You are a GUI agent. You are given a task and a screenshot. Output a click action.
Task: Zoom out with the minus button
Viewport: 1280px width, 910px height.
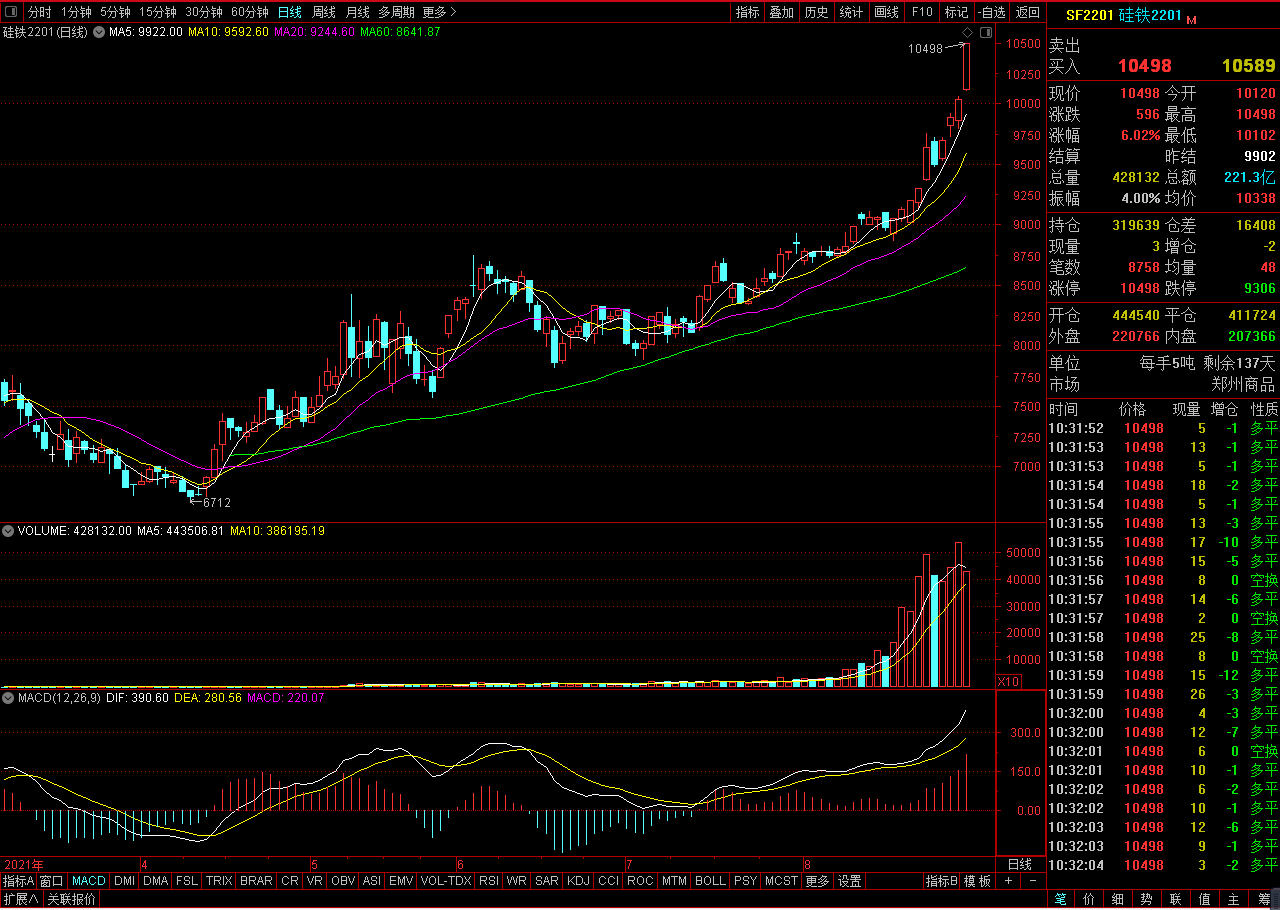click(x=1032, y=881)
